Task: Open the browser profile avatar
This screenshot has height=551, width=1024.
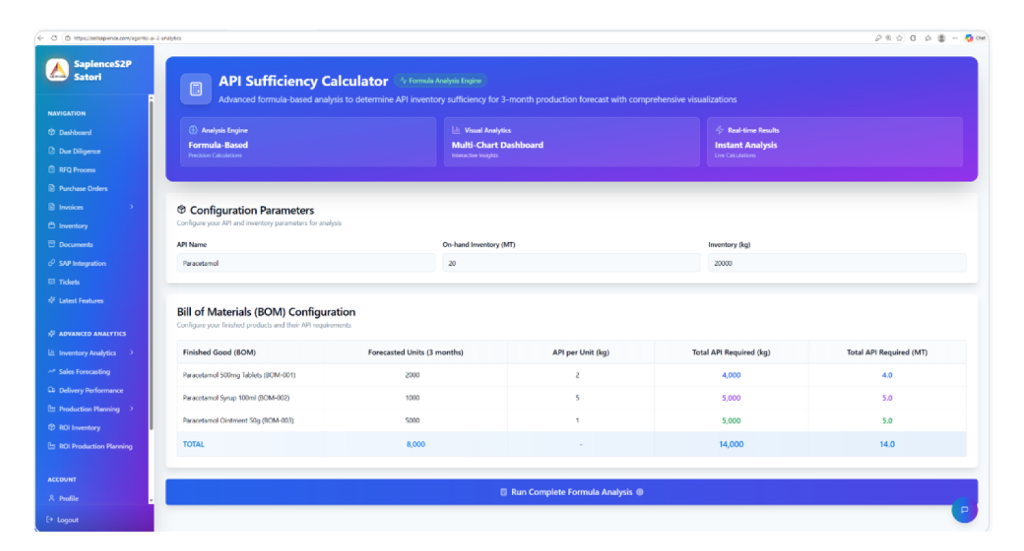Action: coord(941,38)
